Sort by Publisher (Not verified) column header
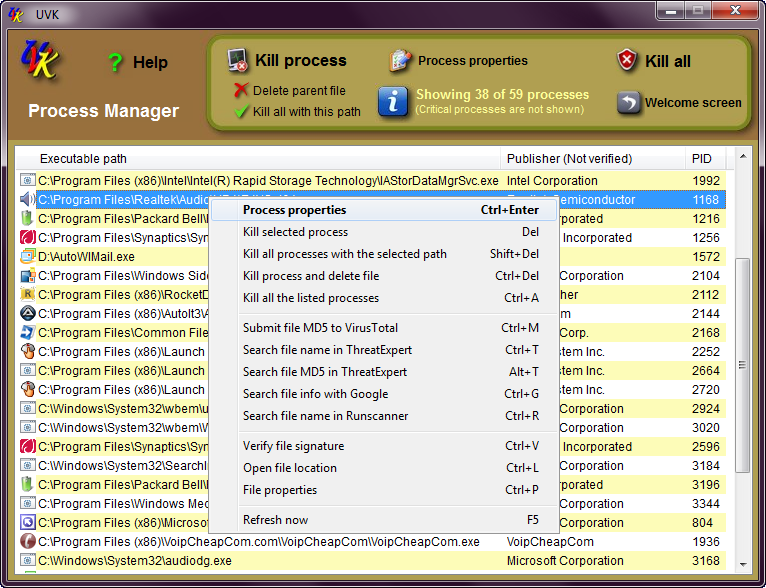The image size is (766, 588). pos(593,159)
